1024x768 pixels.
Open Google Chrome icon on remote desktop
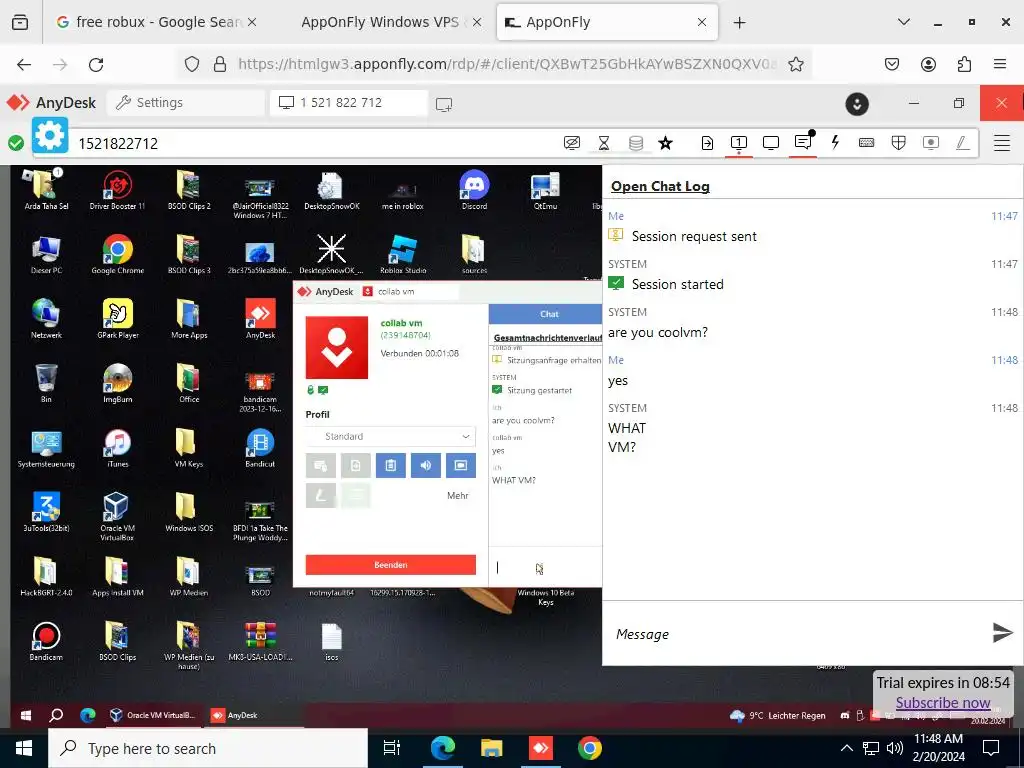[118, 255]
